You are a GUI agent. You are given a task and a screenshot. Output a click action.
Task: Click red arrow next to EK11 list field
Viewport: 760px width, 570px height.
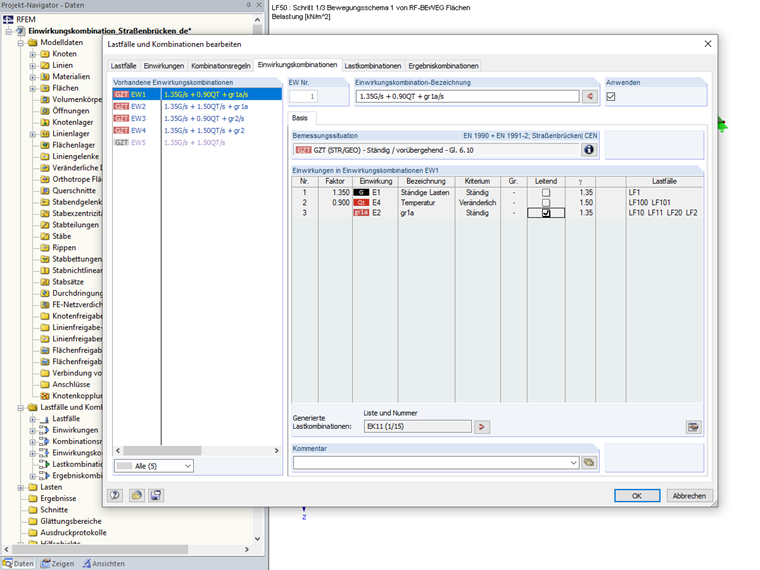[x=482, y=427]
